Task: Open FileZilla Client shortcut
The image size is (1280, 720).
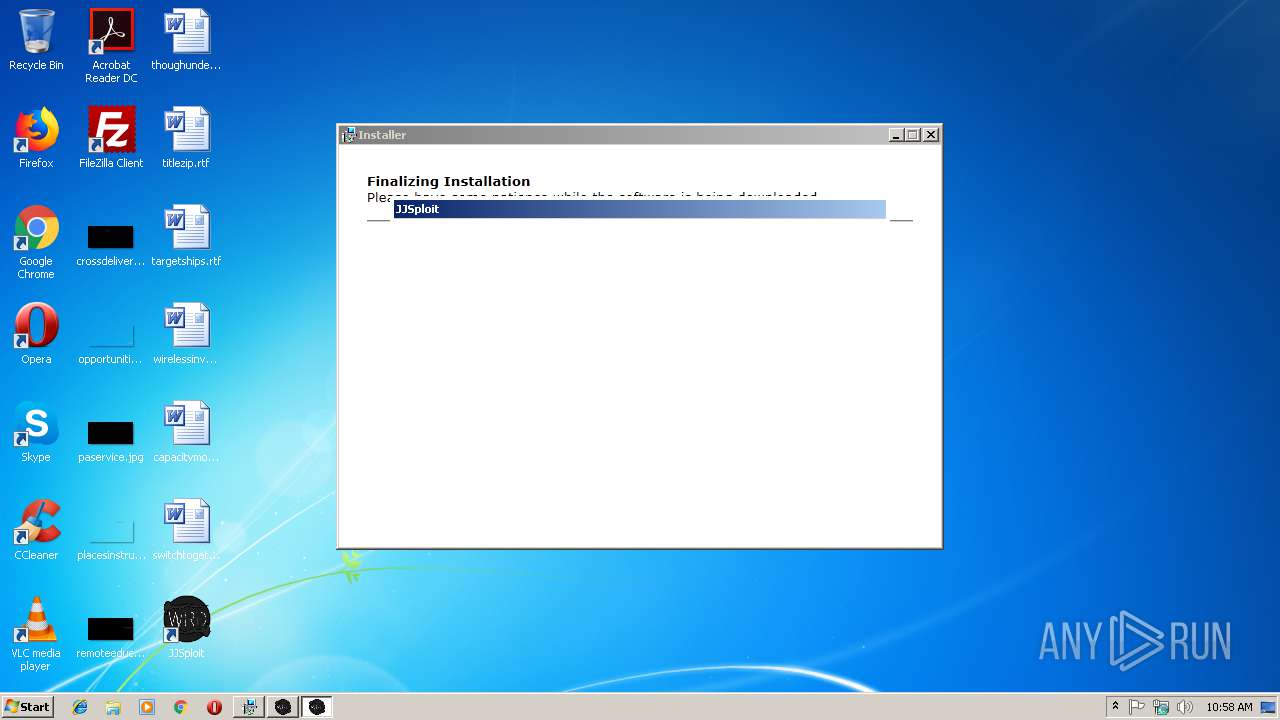Action: 111,138
